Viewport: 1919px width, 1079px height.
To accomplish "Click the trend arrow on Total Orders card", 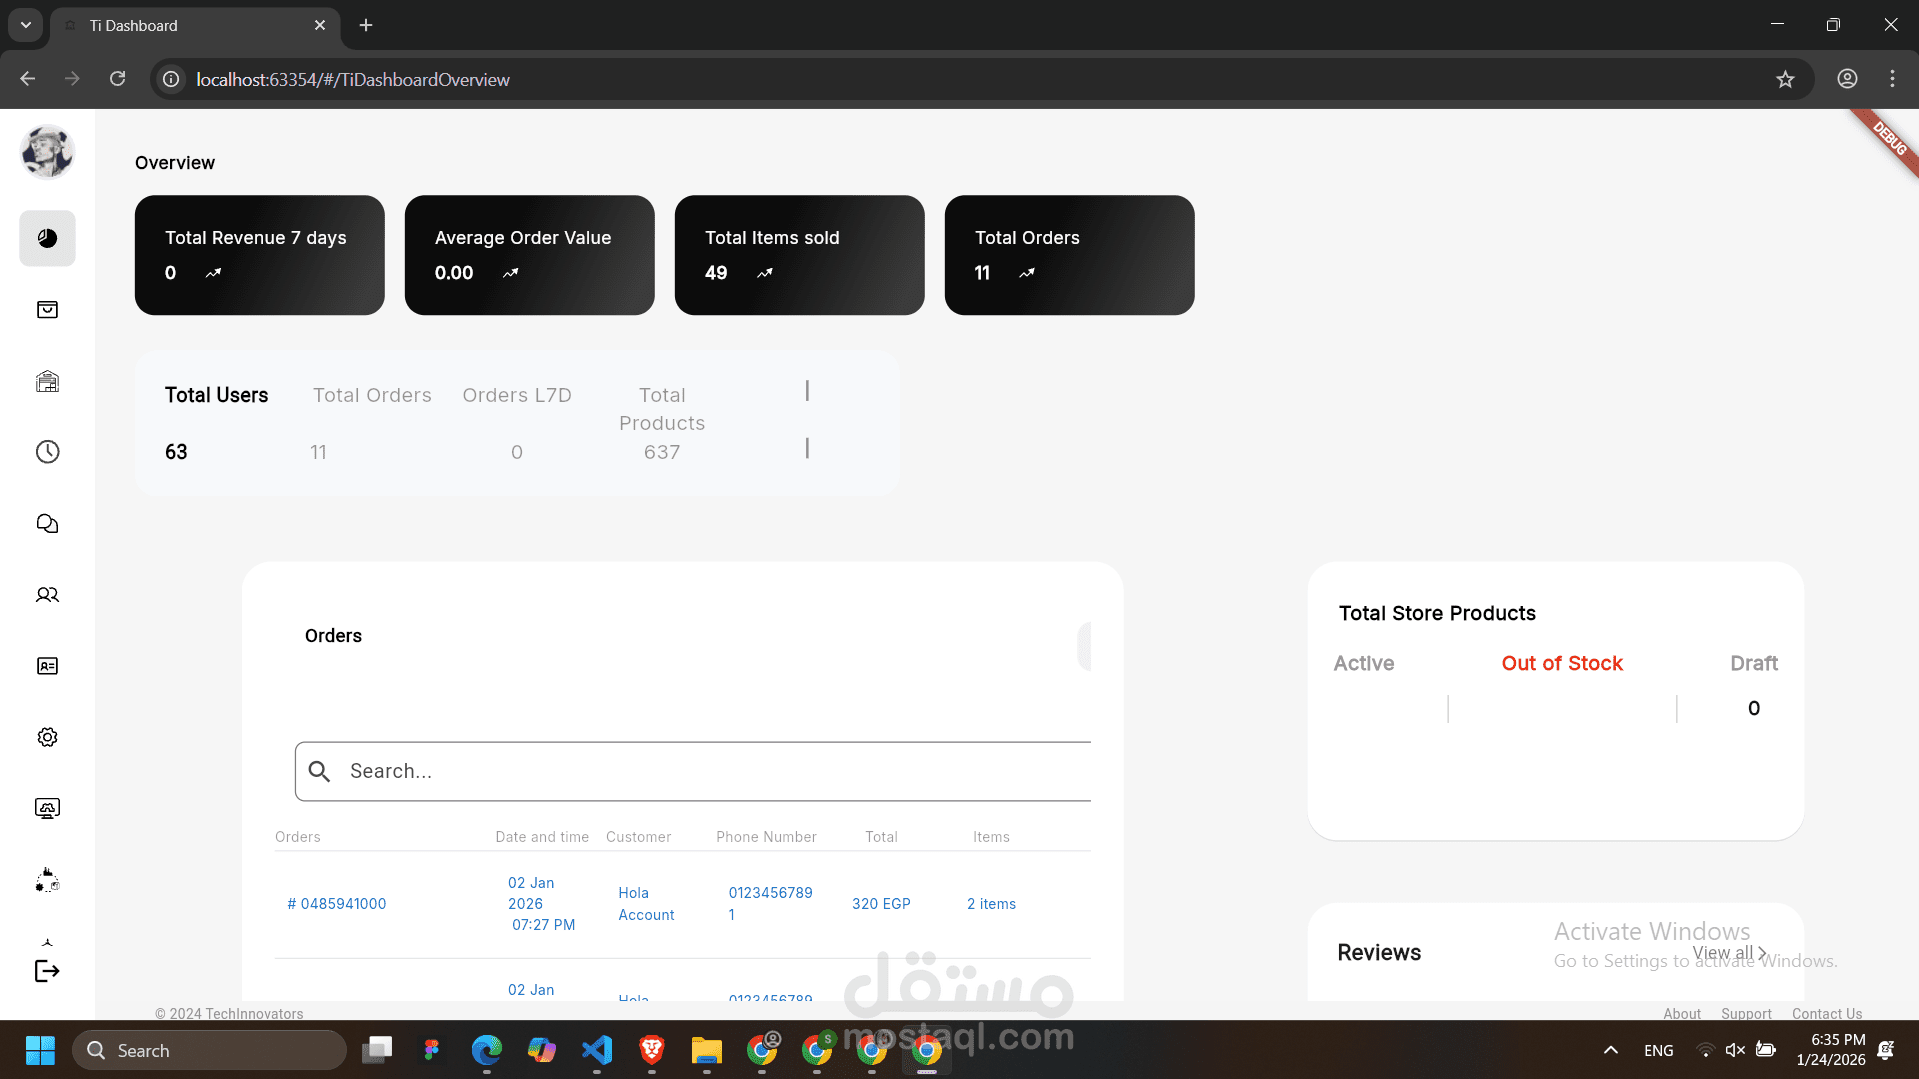I will 1026,273.
